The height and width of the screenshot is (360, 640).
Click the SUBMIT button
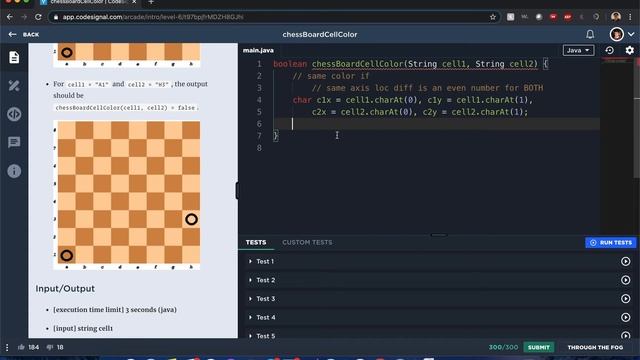538,347
